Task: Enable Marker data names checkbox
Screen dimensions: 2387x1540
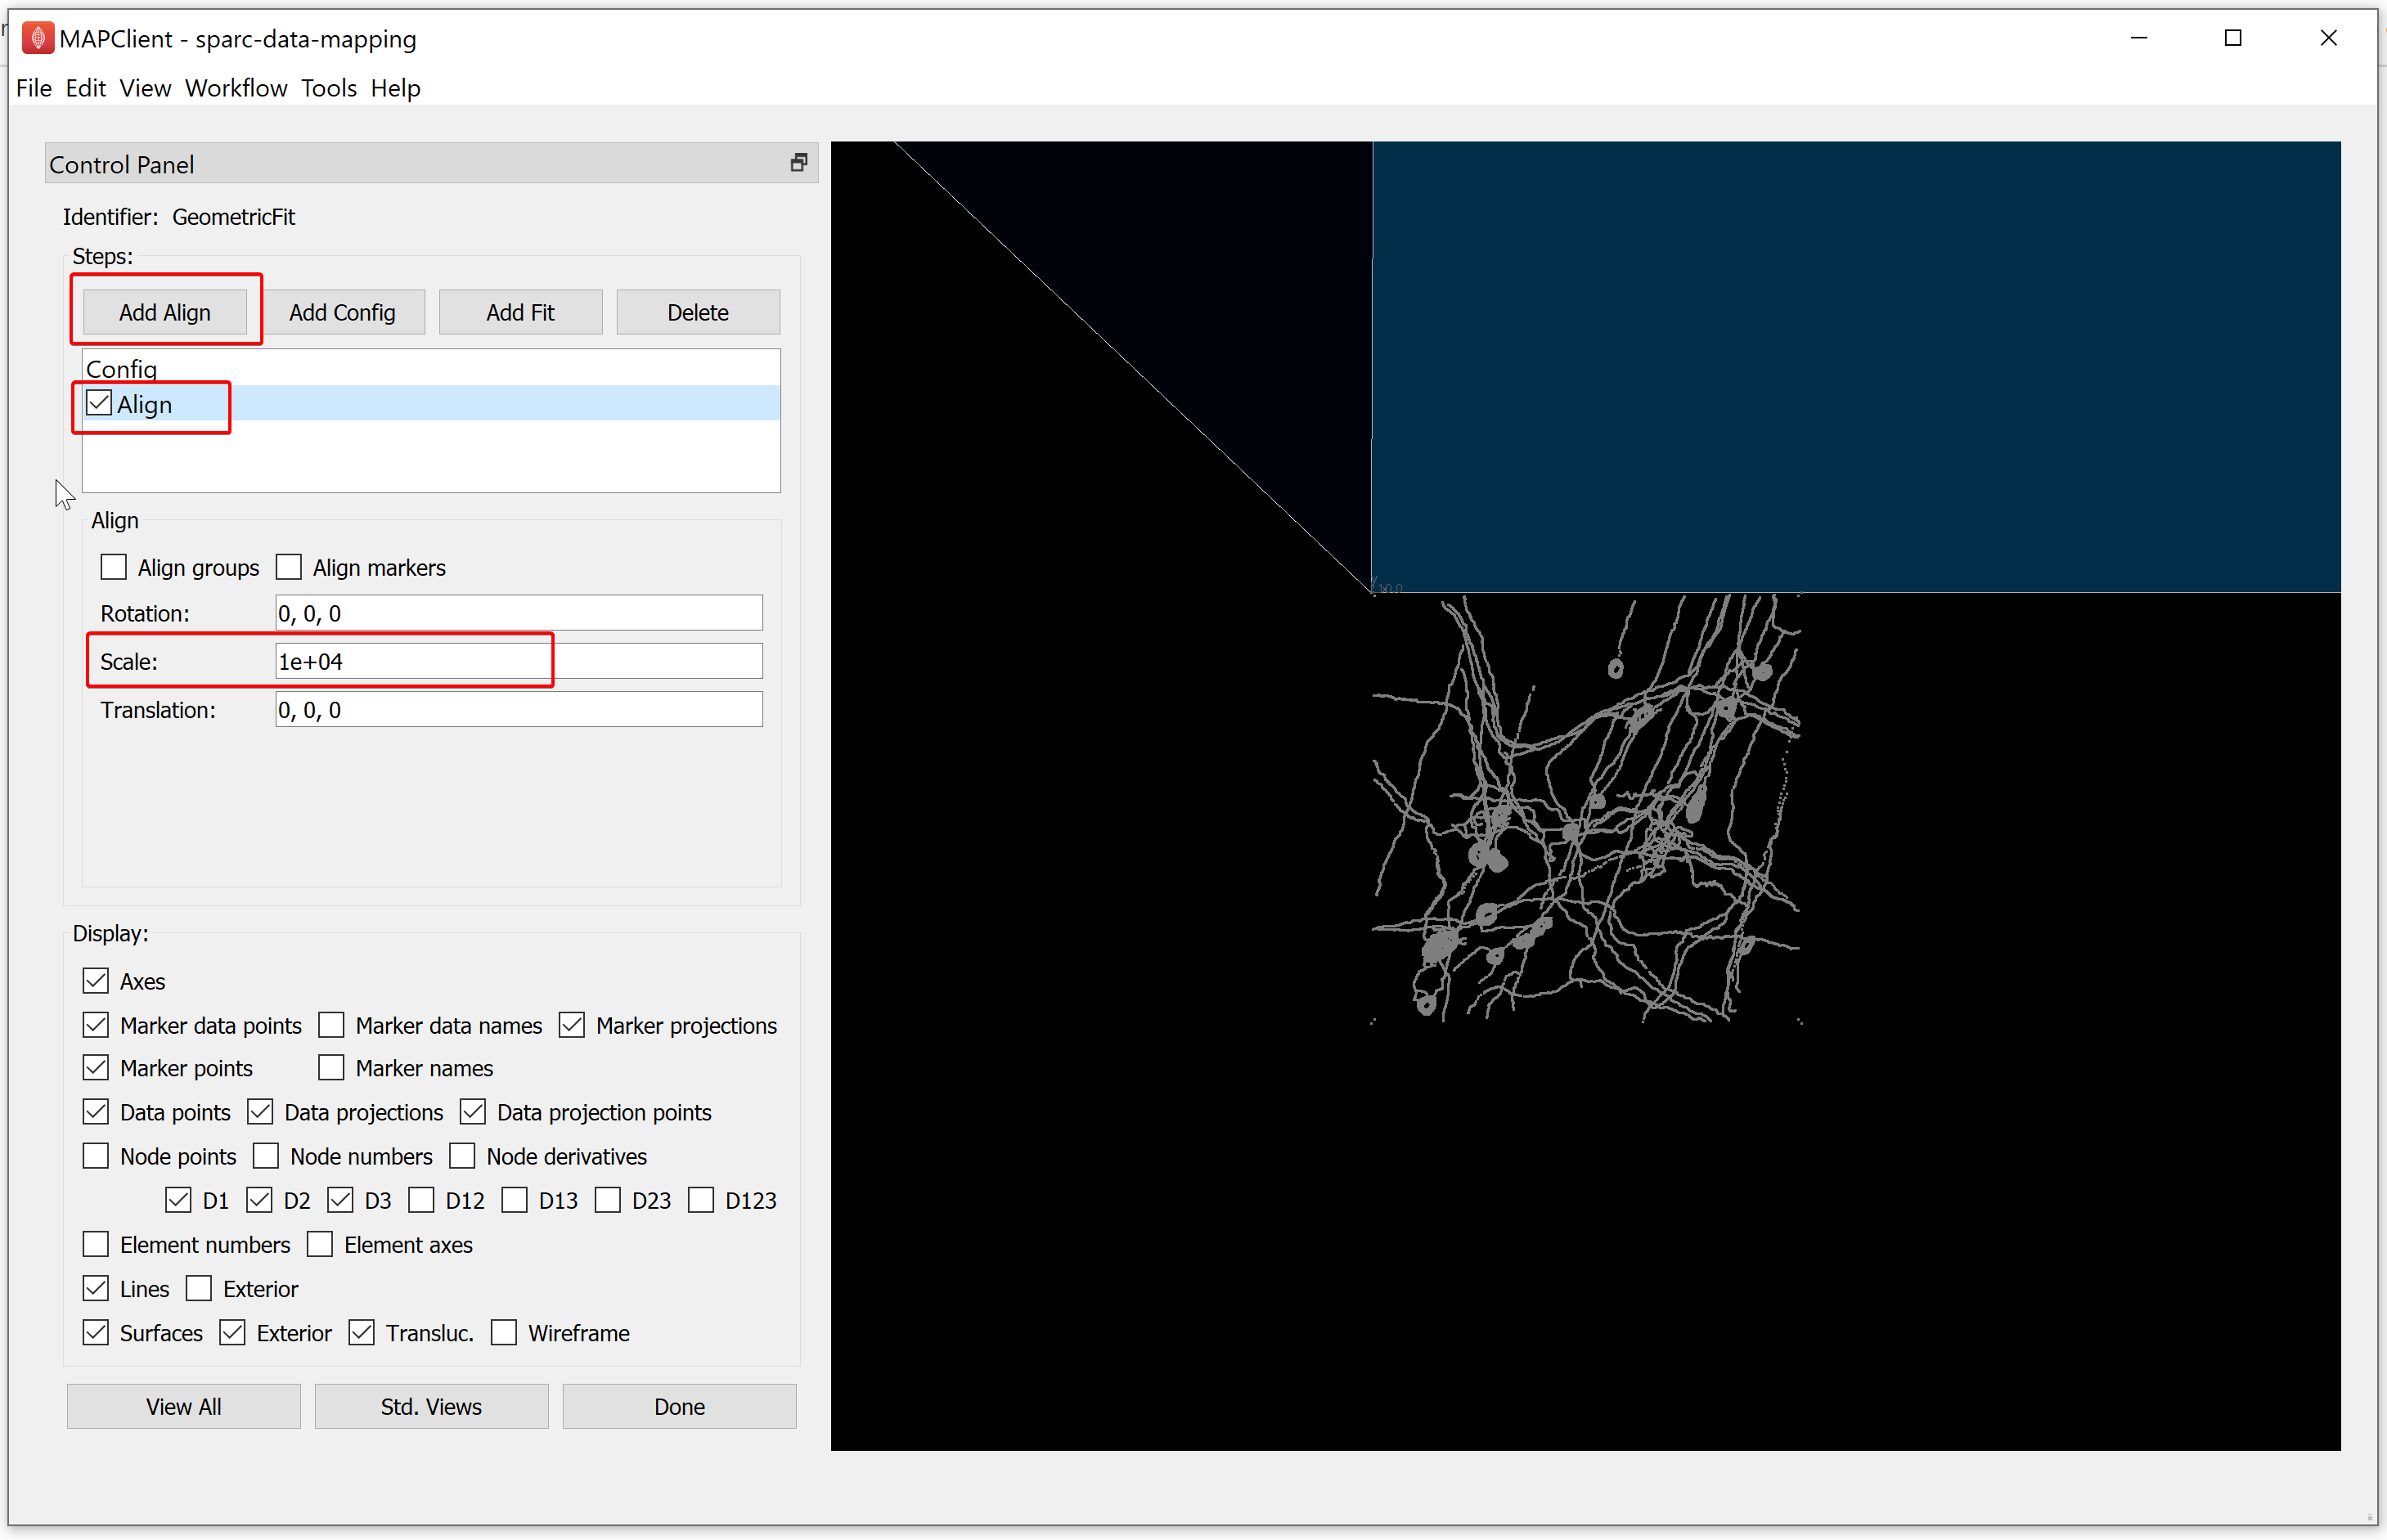Action: [x=331, y=1025]
